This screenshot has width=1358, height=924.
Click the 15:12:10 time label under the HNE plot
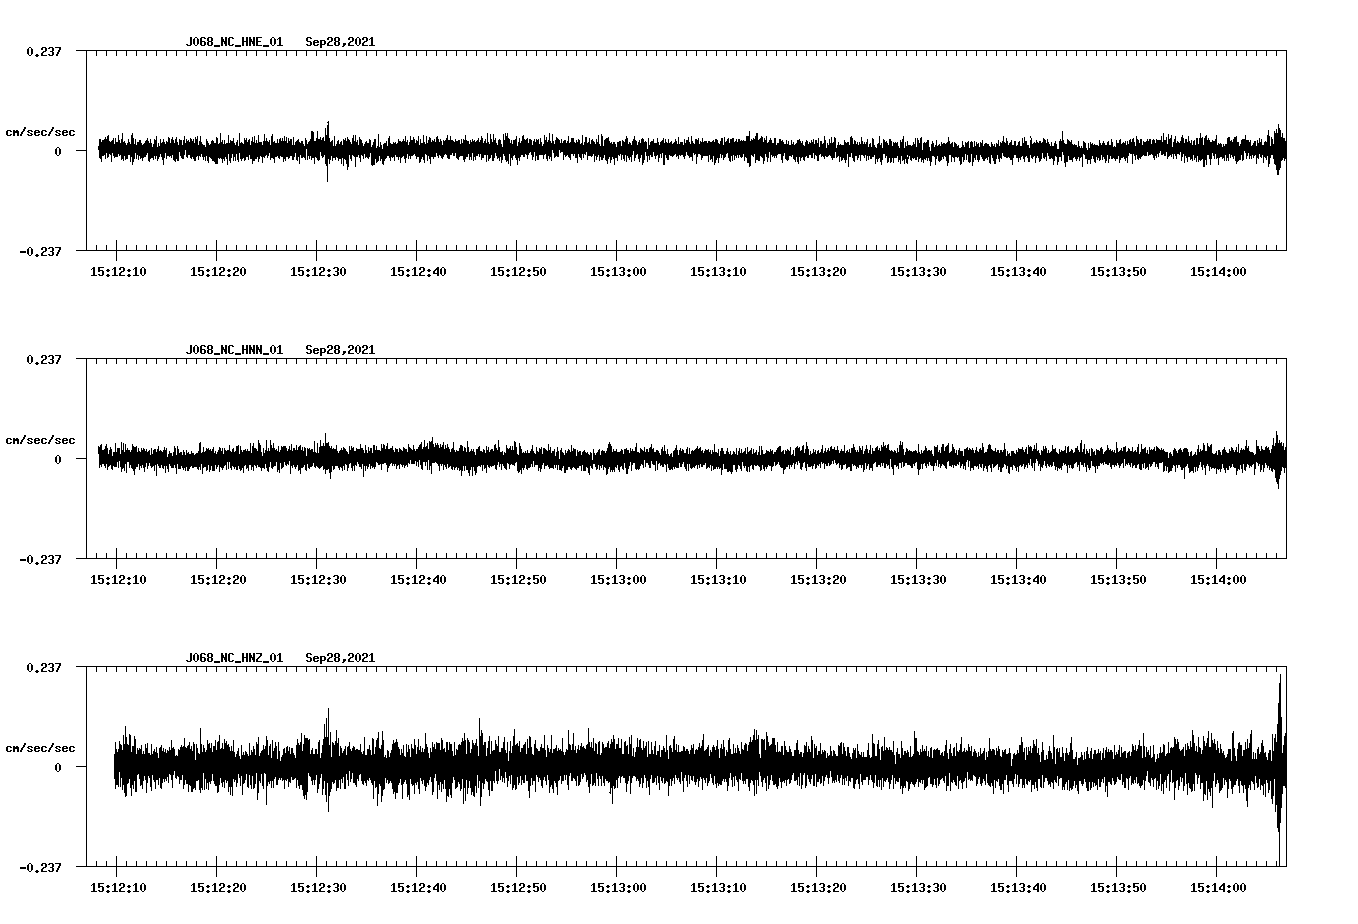(118, 271)
